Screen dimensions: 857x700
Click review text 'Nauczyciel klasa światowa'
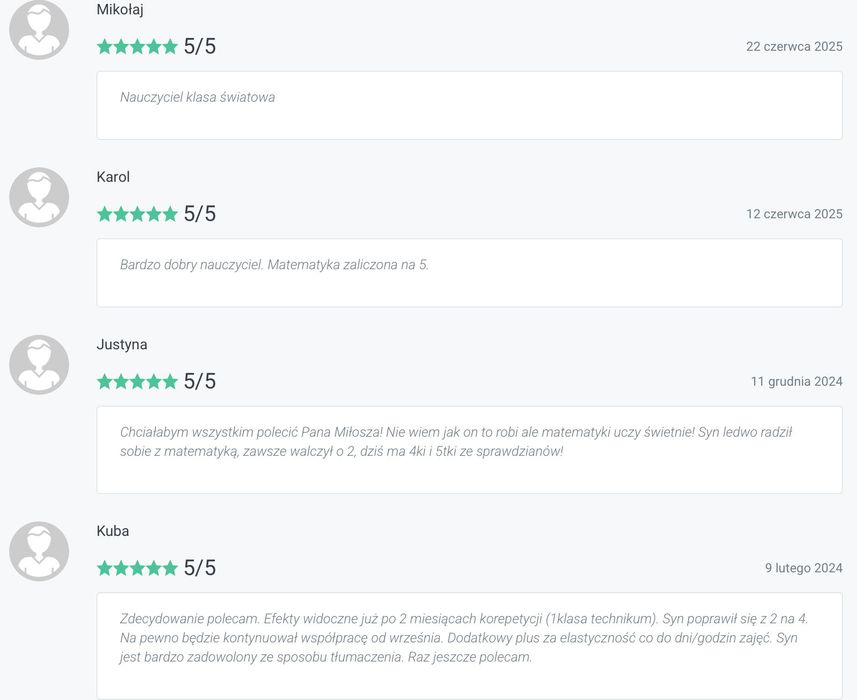coord(198,97)
